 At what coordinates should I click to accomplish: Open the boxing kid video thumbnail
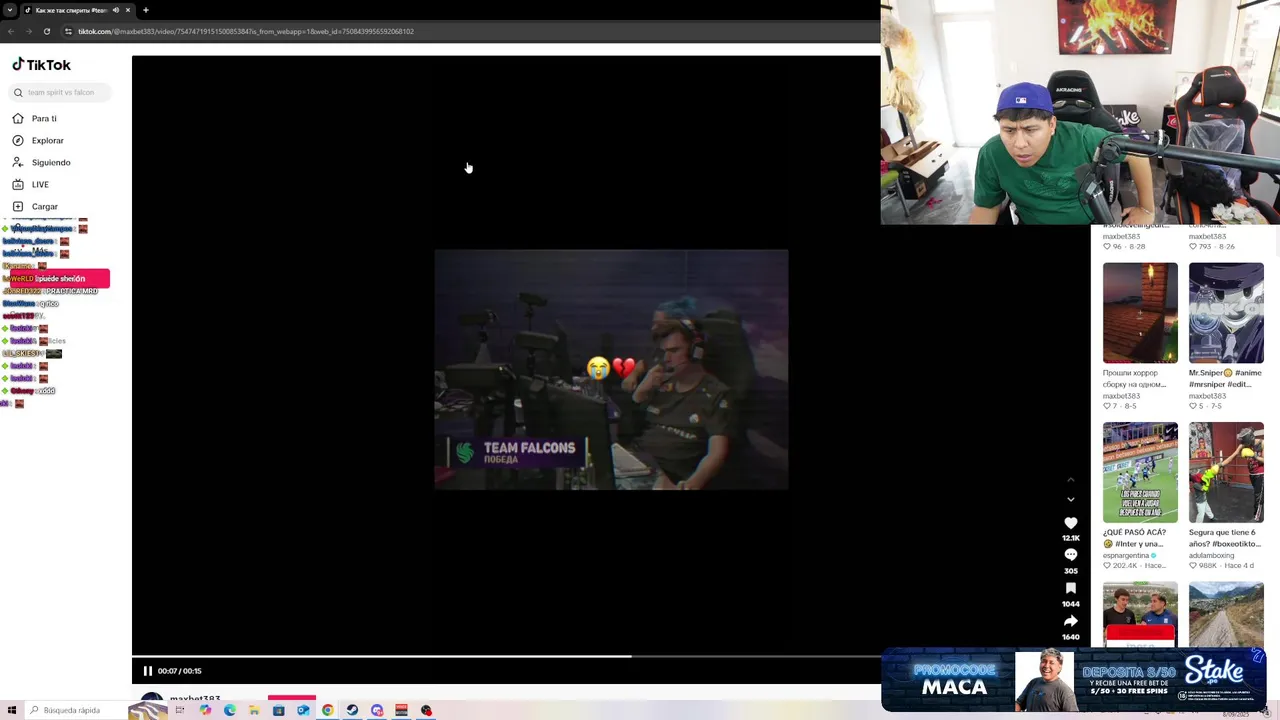coord(1226,472)
